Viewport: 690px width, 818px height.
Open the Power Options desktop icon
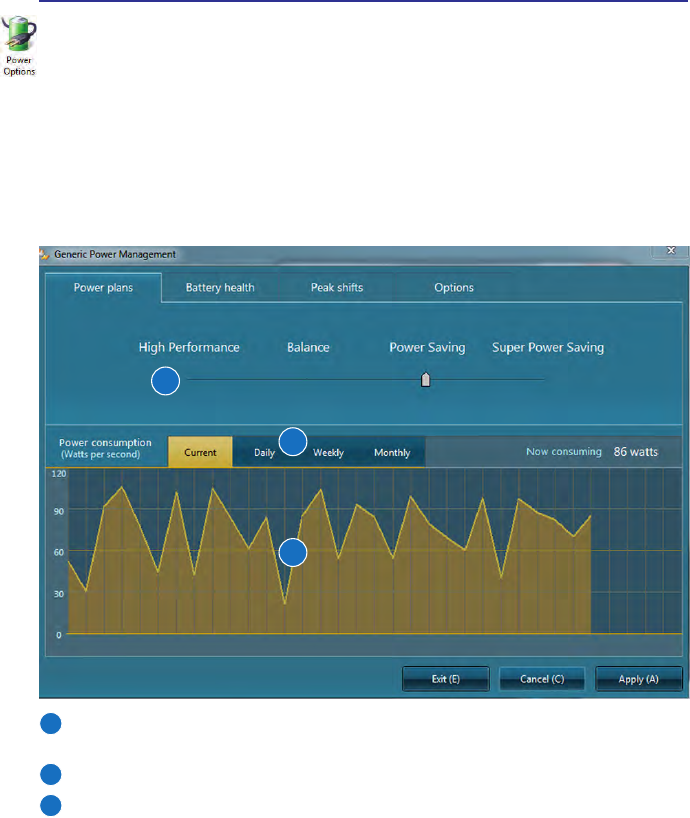(19, 46)
